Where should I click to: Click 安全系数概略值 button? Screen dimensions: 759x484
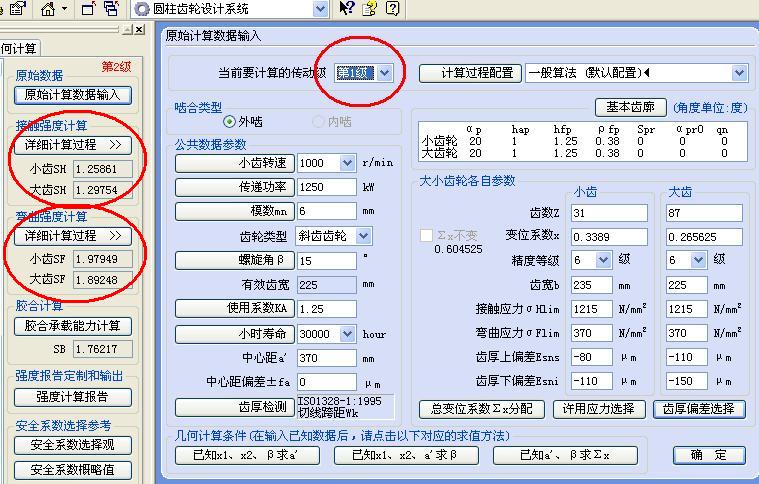point(73,469)
